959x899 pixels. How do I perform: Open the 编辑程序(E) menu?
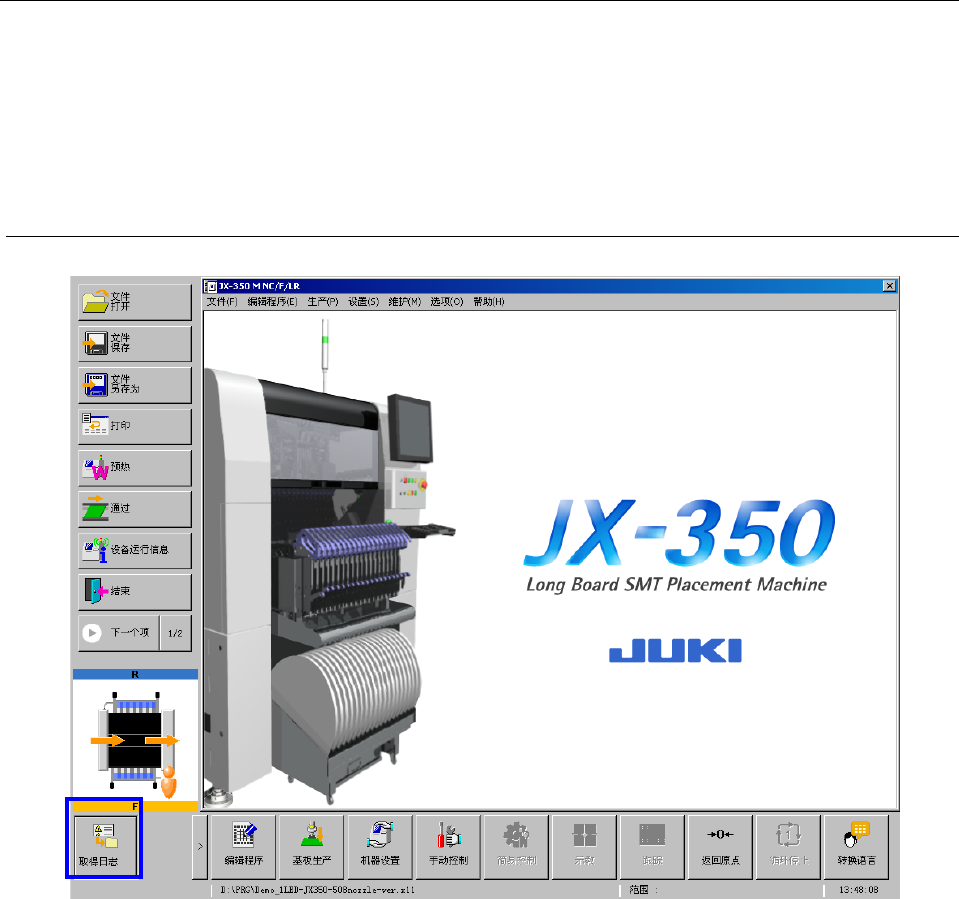pyautogui.click(x=272, y=302)
